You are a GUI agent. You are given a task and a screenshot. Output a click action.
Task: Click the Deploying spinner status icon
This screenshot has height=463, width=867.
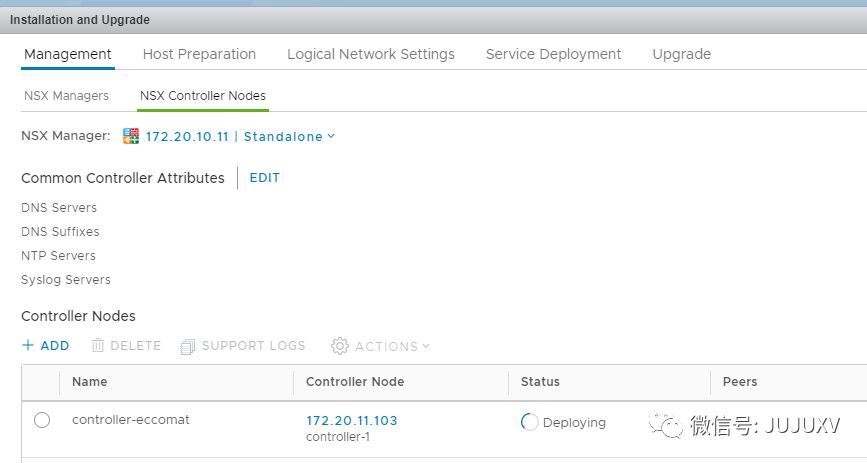(530, 422)
